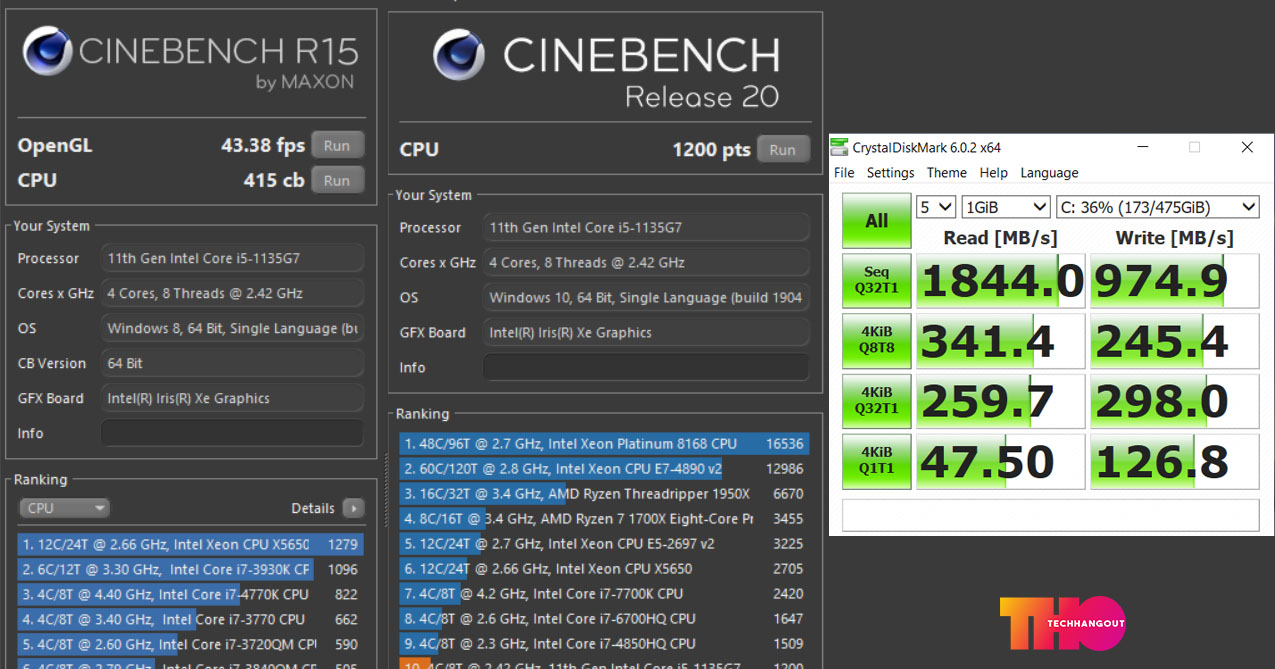Image resolution: width=1275 pixels, height=669 pixels.
Task: Open the Theme menu in CrystalDiskMark
Action: coord(946,173)
